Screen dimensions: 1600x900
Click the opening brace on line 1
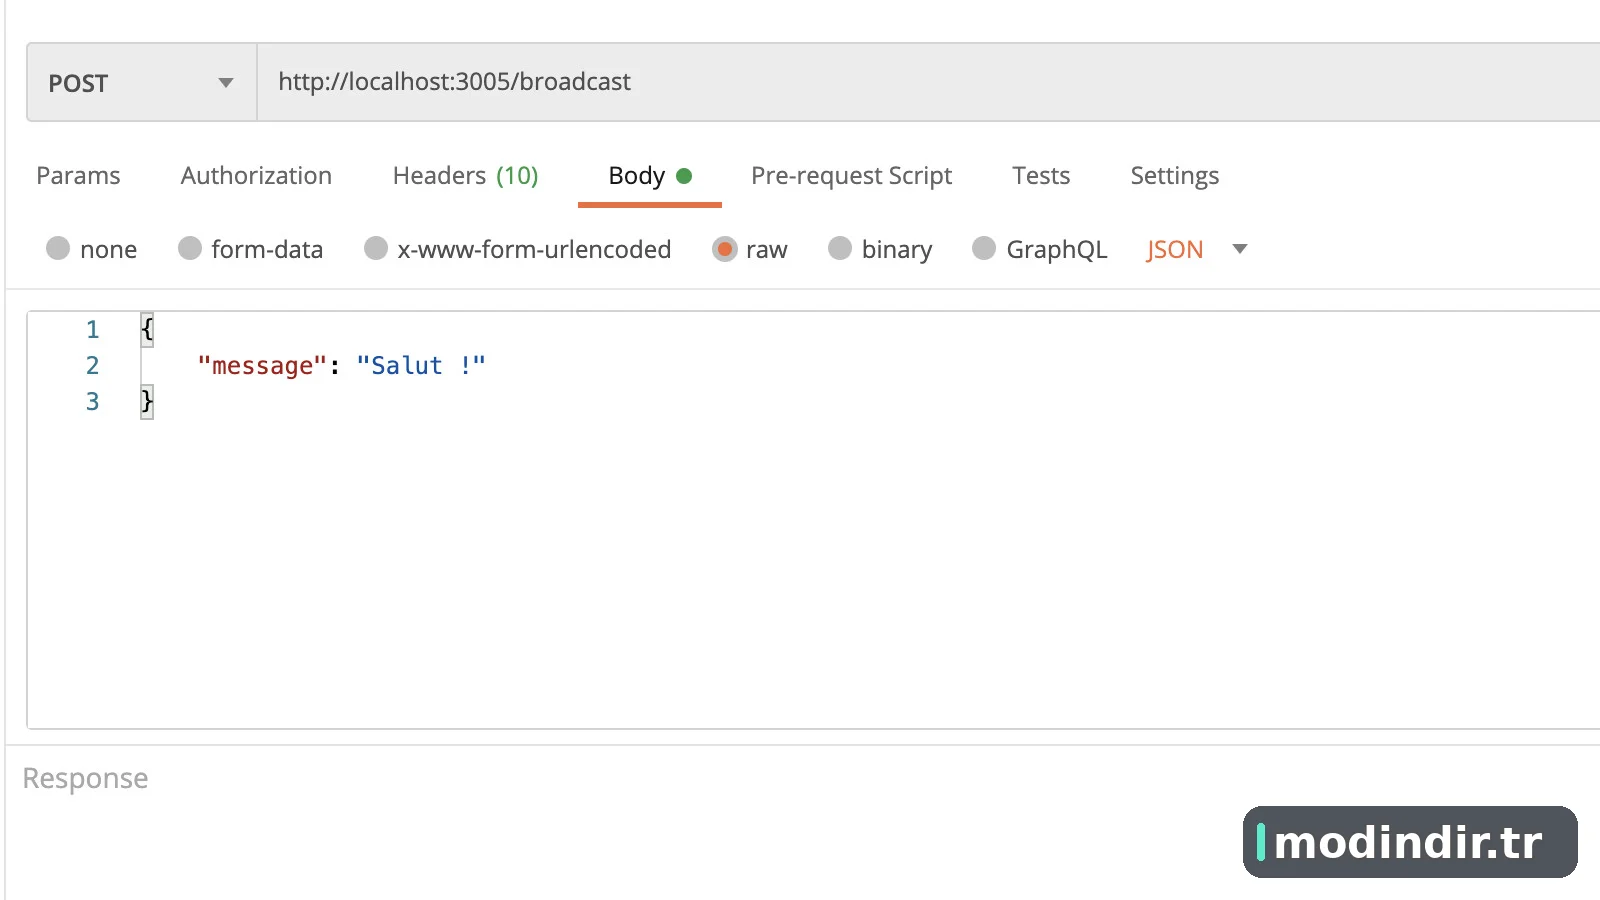pyautogui.click(x=147, y=329)
